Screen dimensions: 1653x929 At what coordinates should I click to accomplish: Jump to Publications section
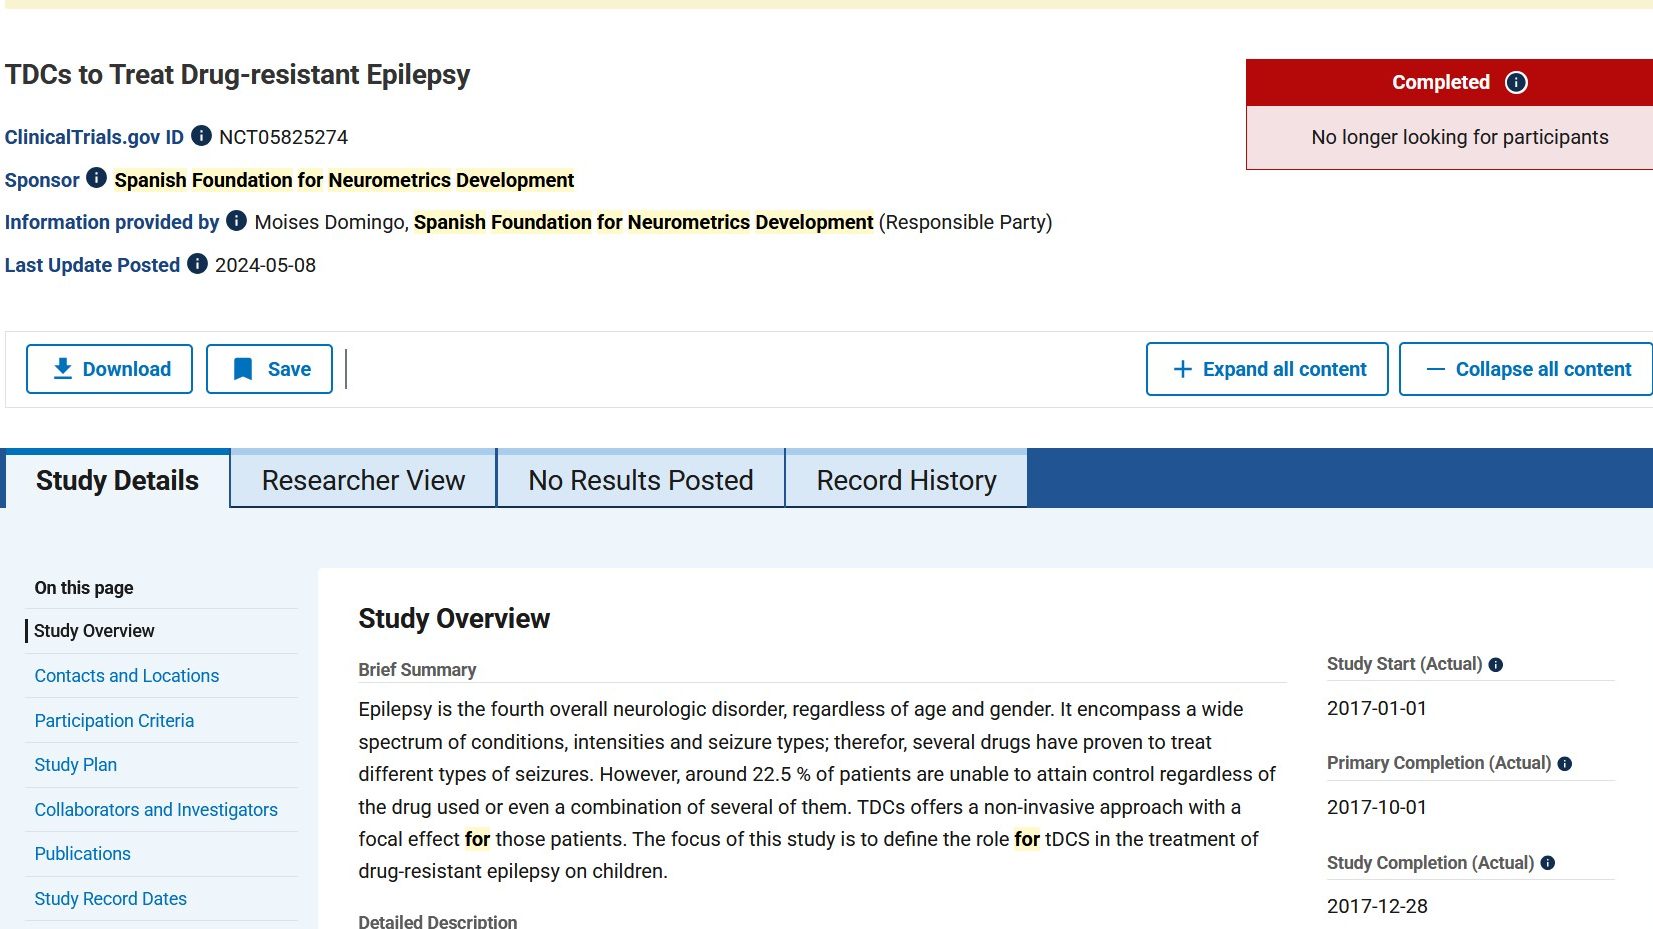82,854
